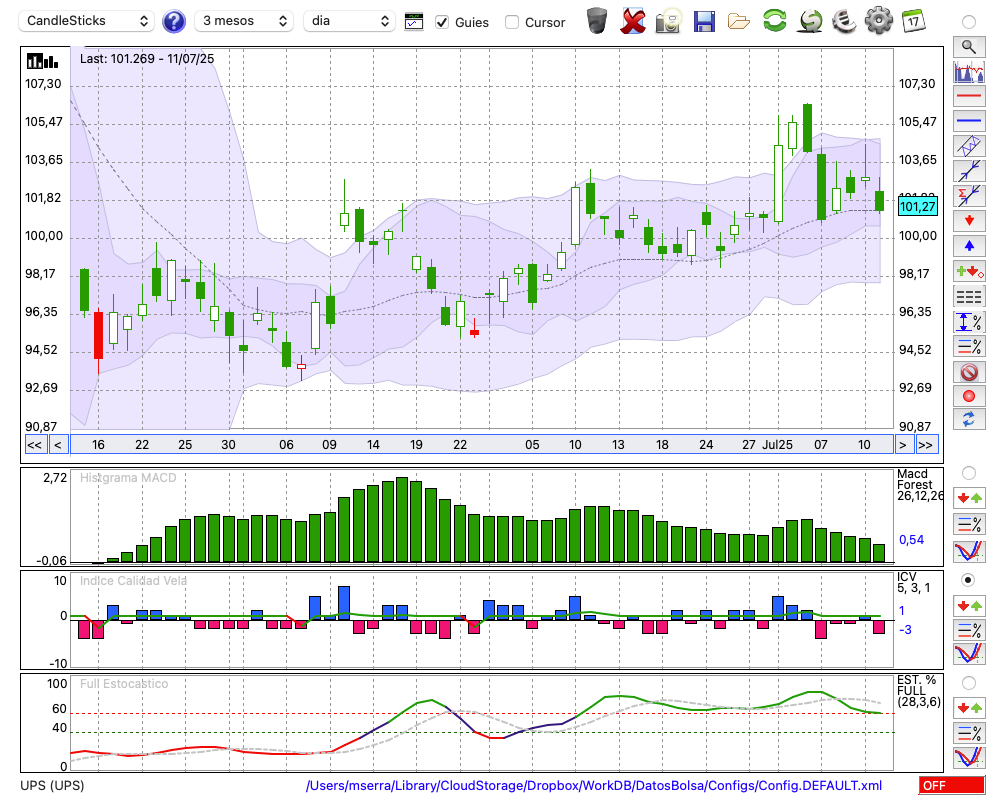
Task: Click the dashed lines grid tool
Action: (x=969, y=296)
